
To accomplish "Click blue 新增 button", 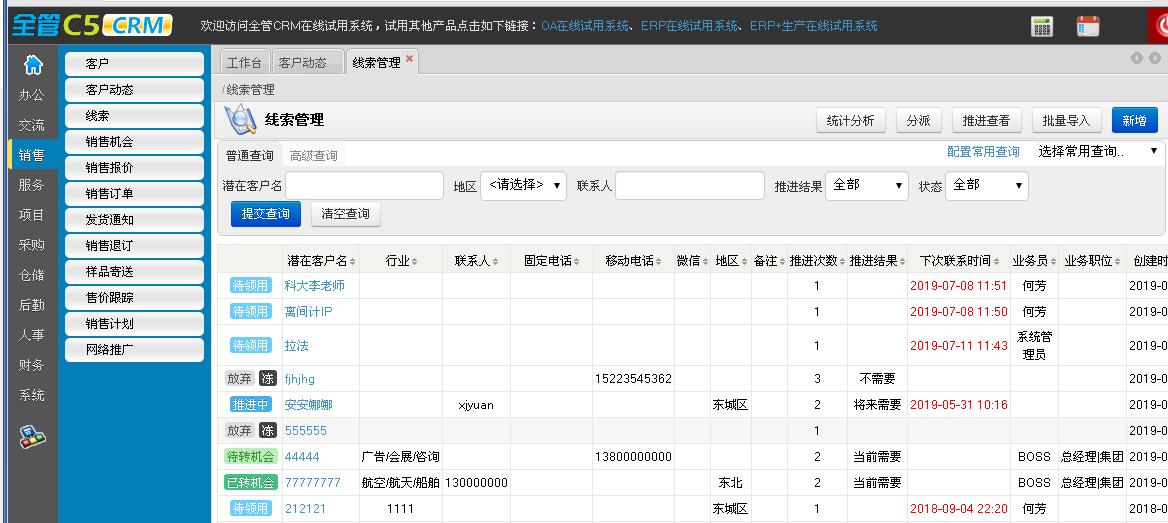I will [1134, 120].
